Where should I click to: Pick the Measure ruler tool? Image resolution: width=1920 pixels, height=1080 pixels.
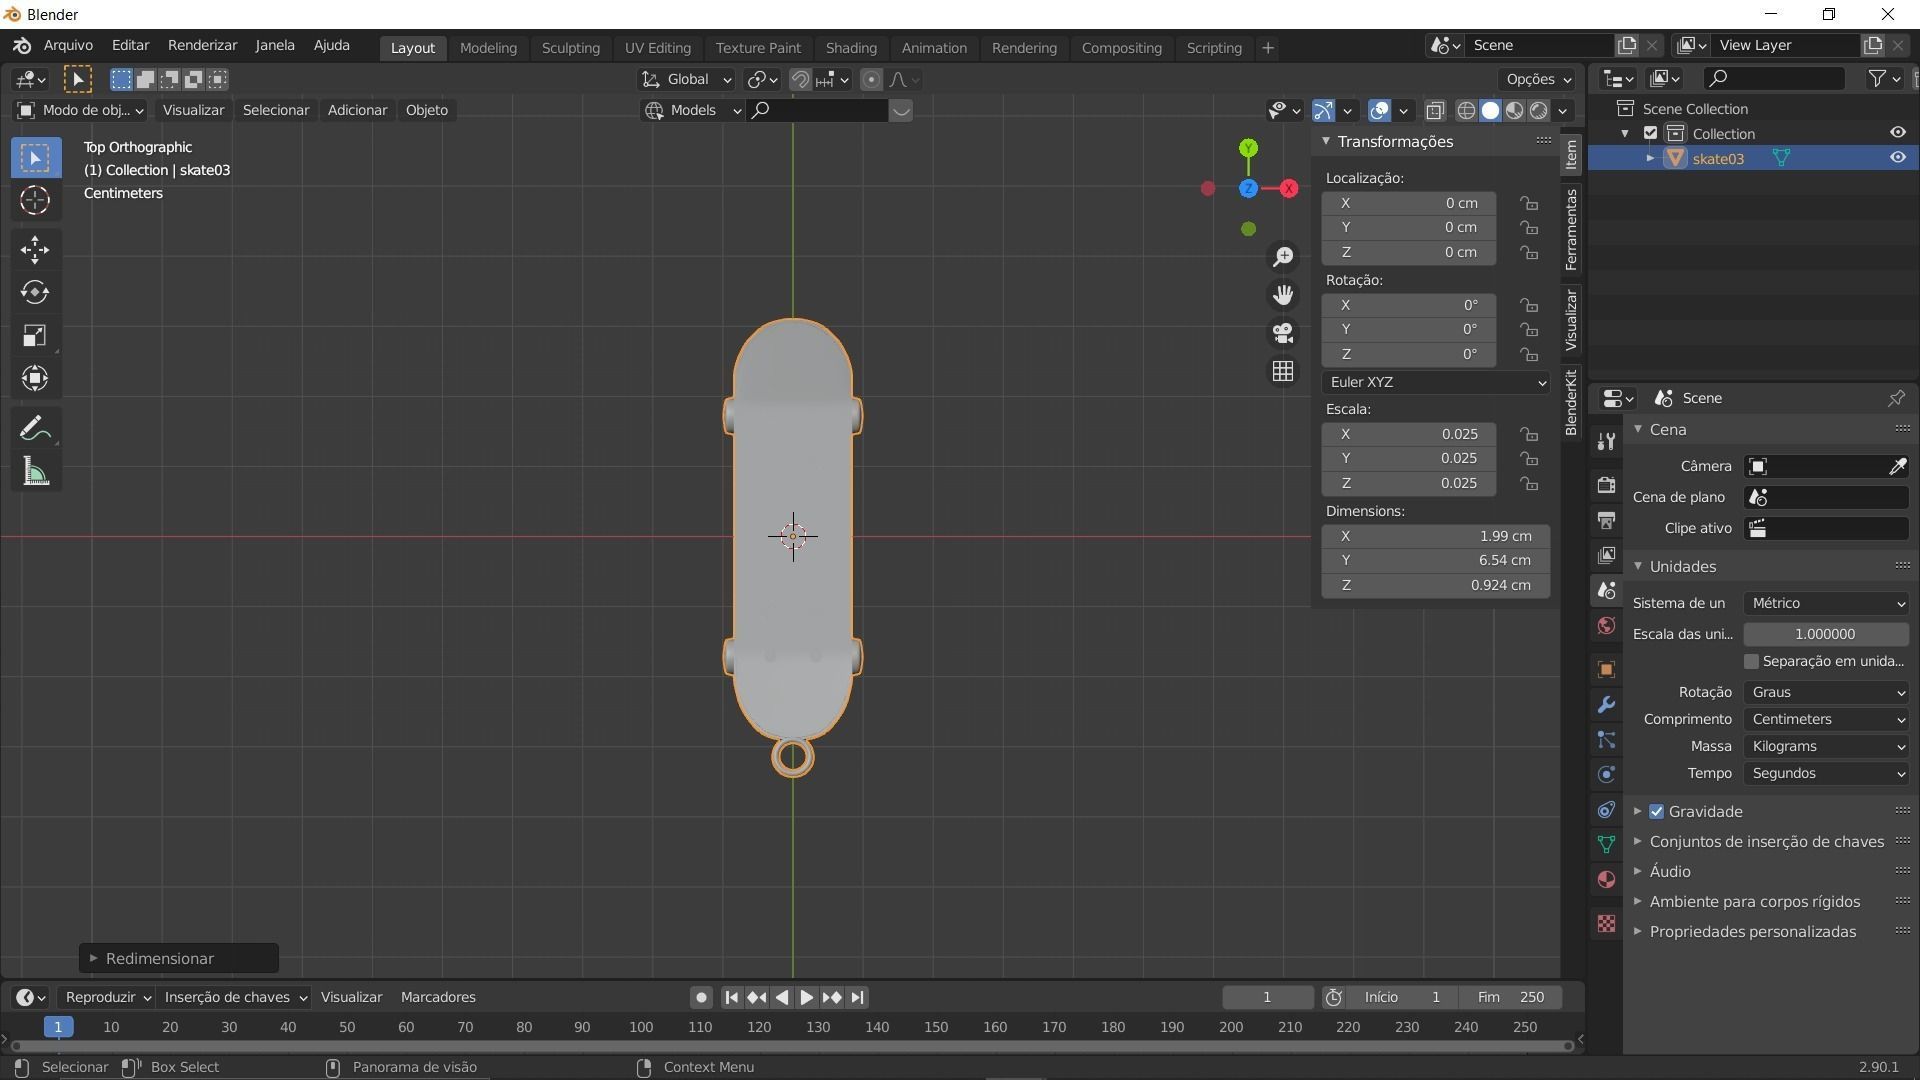[35, 472]
